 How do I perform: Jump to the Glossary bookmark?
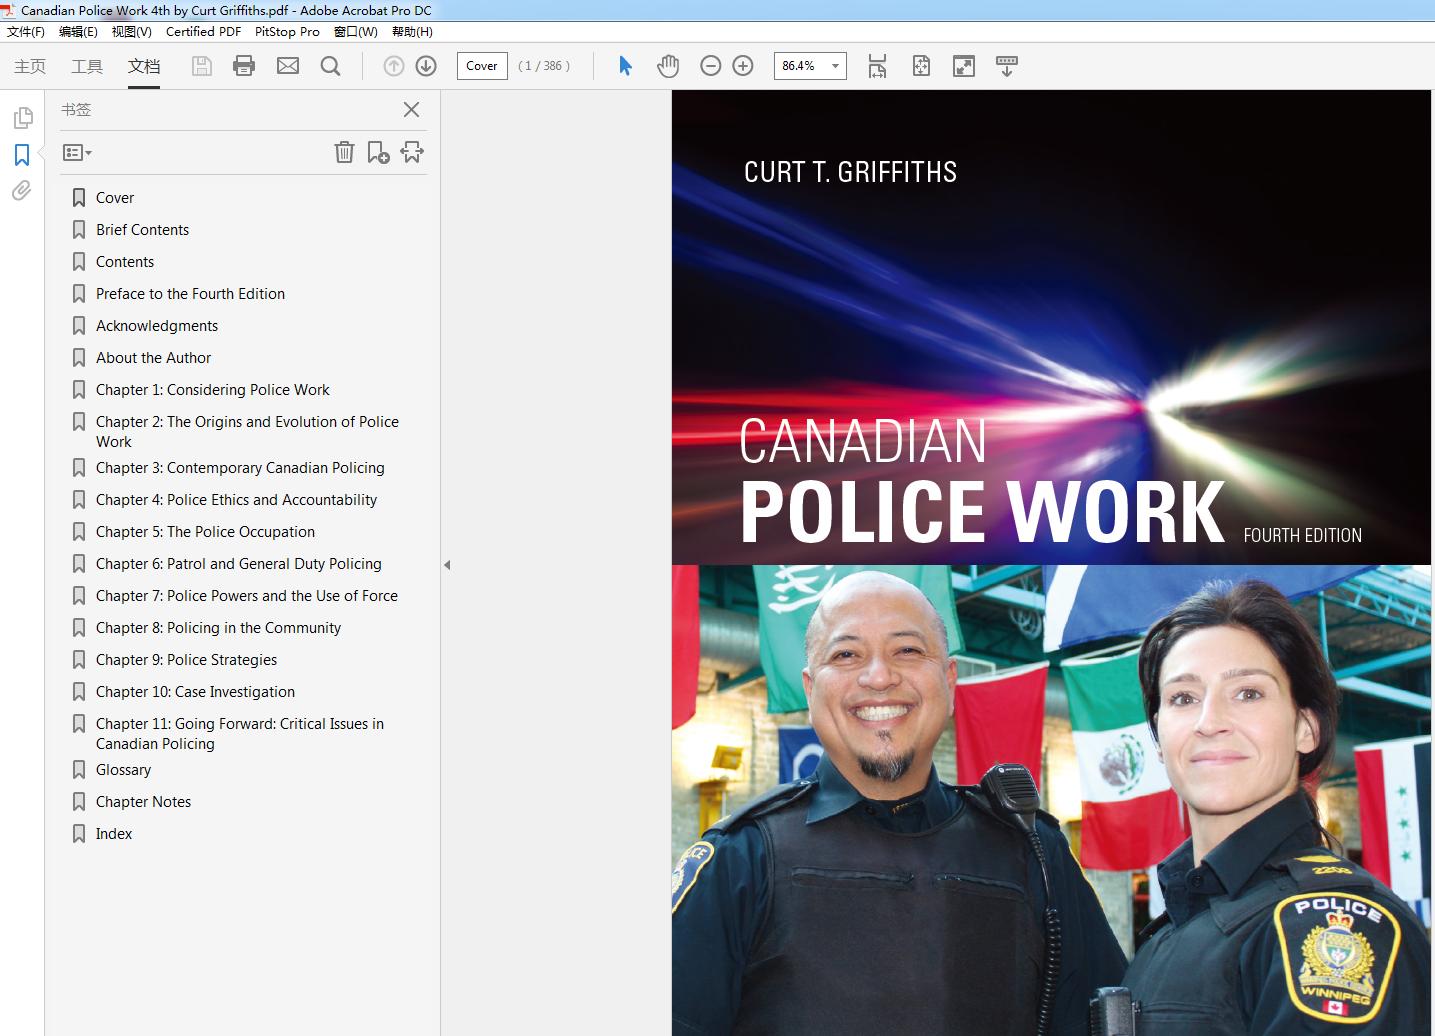coord(123,770)
